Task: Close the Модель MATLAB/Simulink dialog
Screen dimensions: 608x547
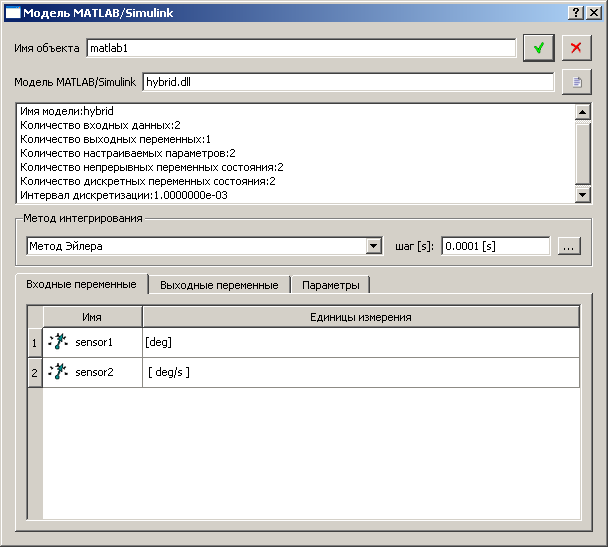Action: (x=594, y=13)
